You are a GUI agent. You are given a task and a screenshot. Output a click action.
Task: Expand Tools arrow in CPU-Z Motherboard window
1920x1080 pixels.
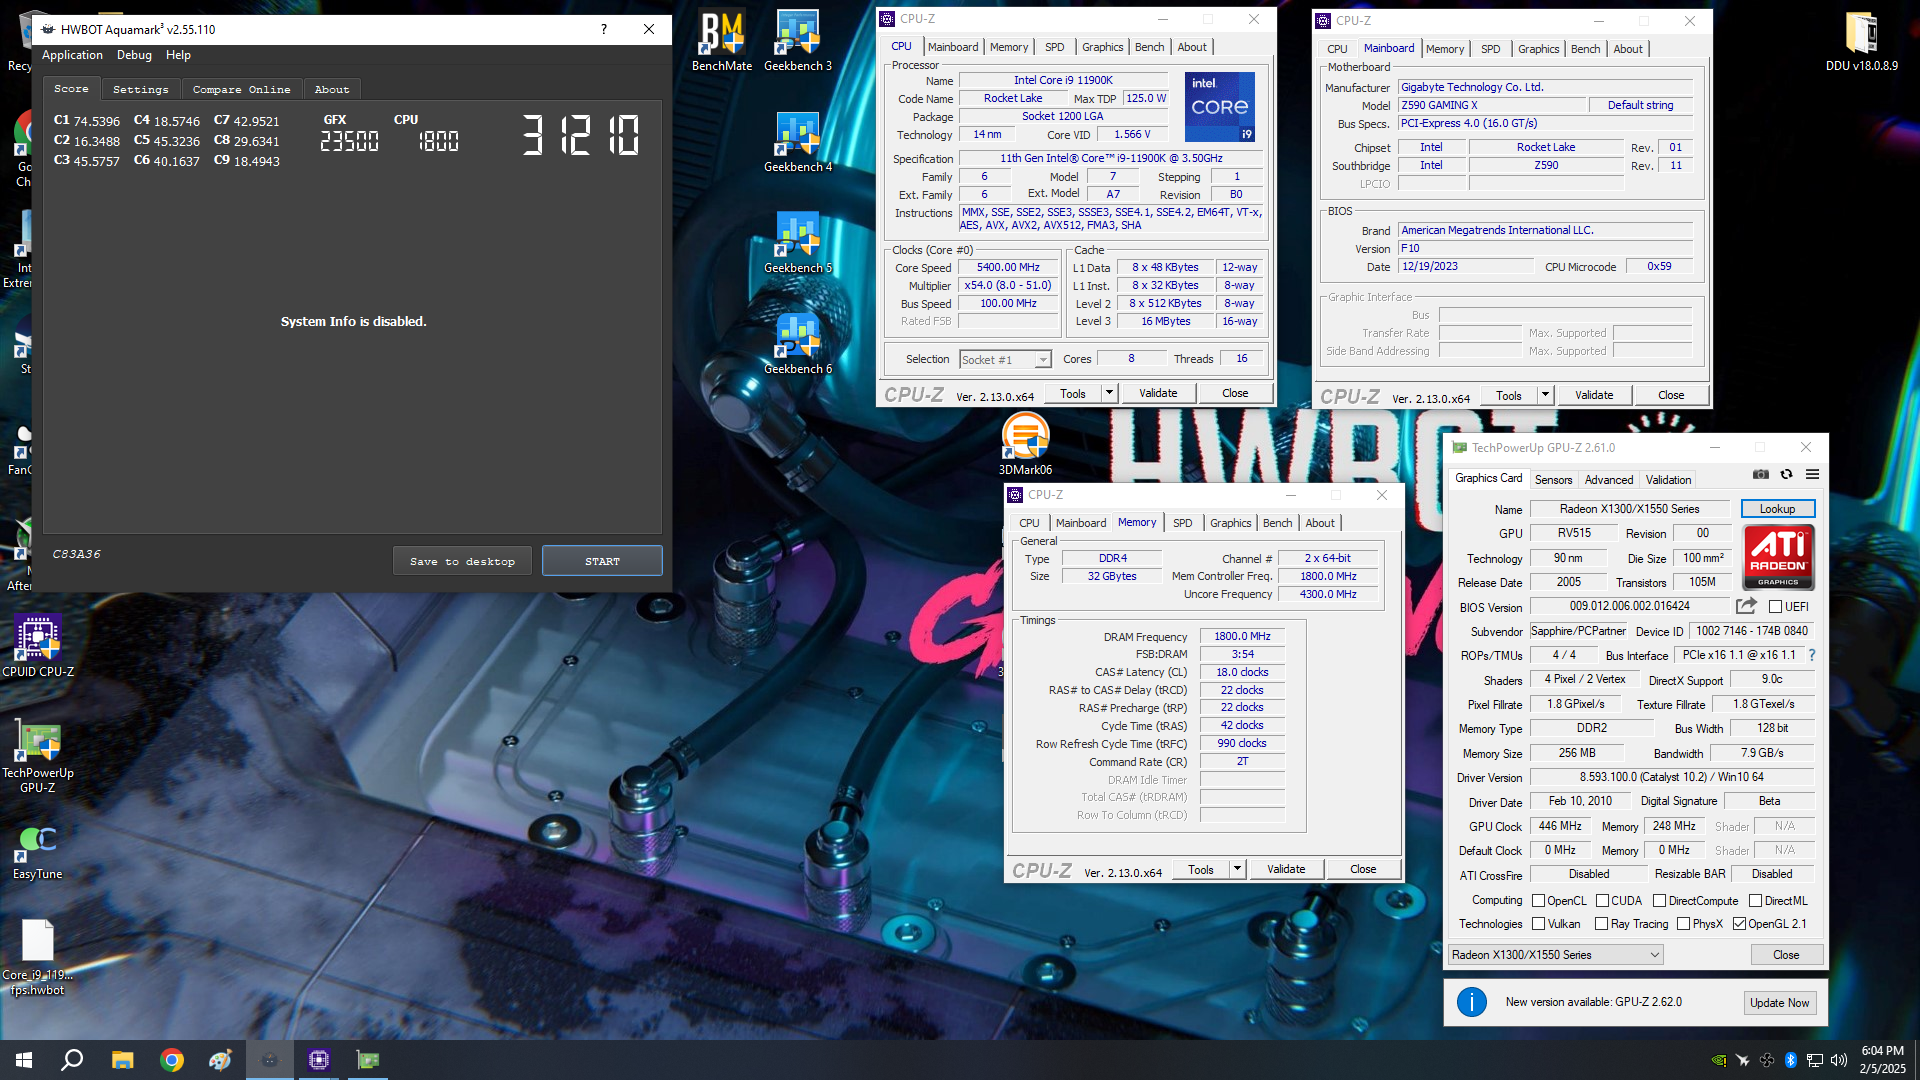coord(1545,395)
